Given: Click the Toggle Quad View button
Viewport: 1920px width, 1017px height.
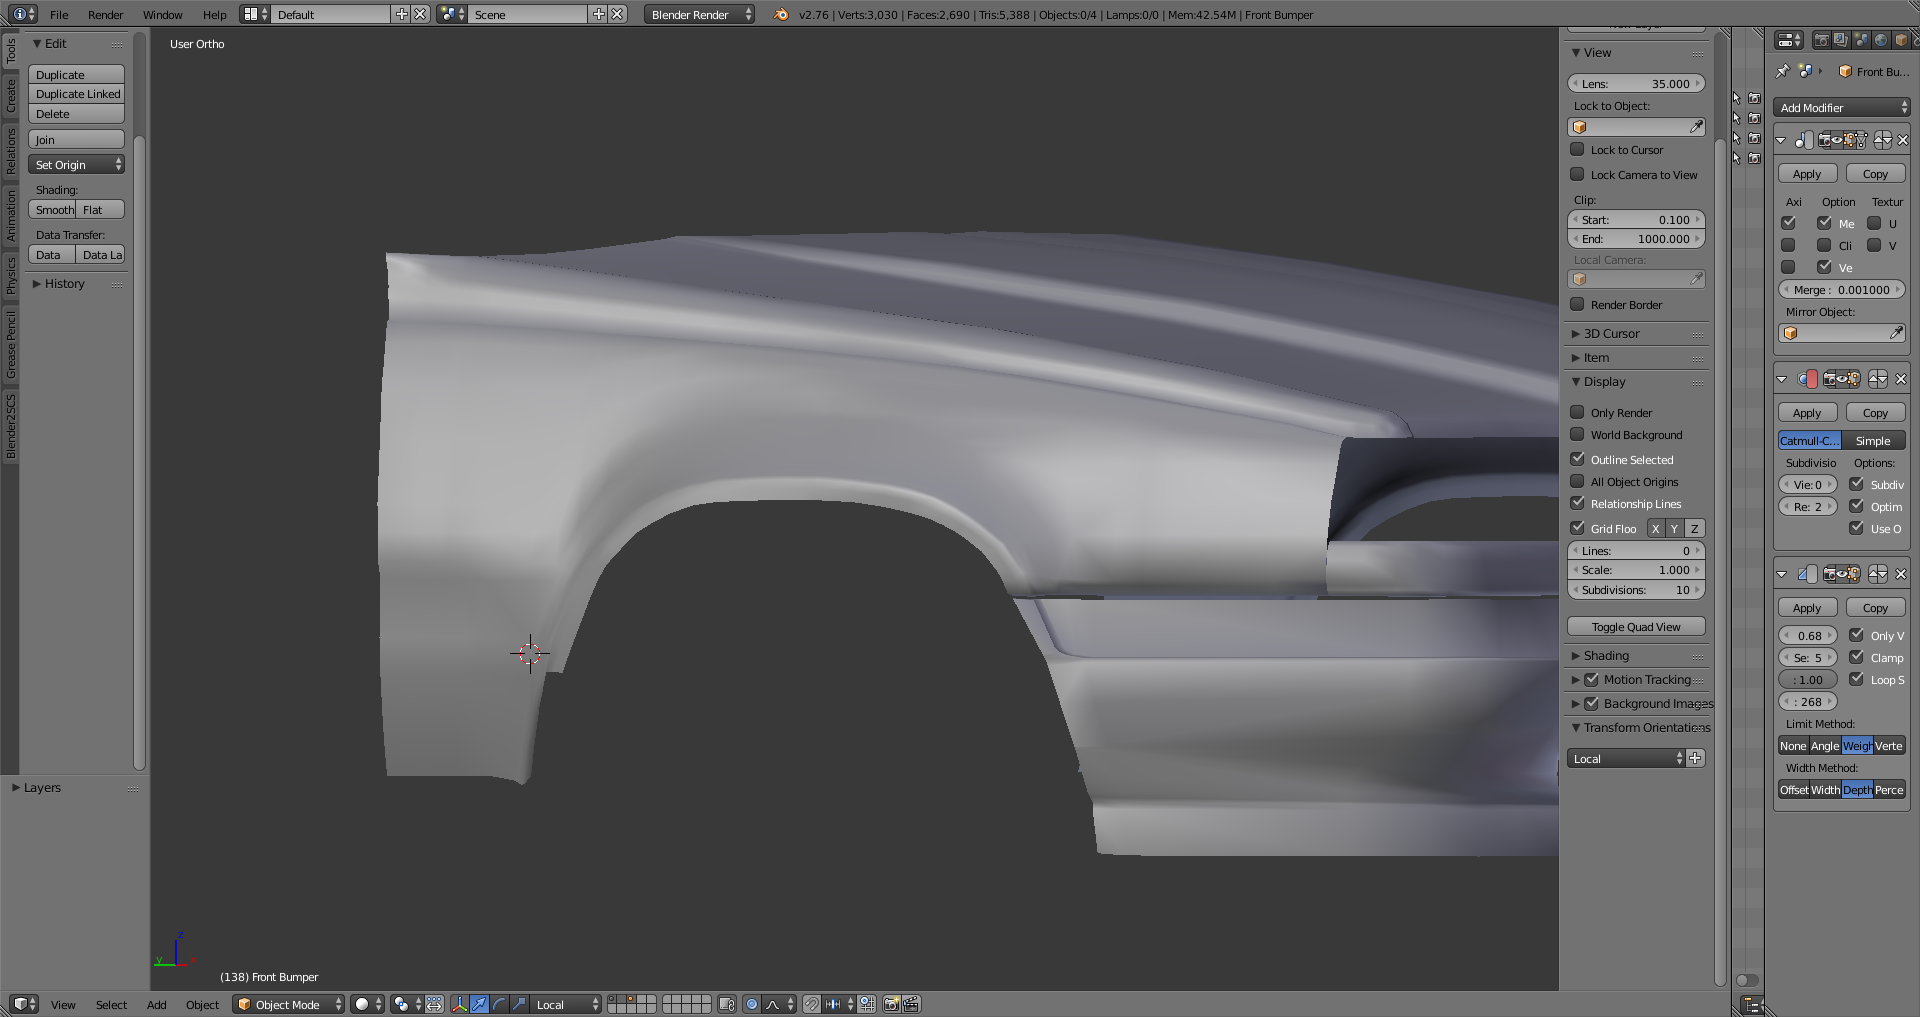Looking at the screenshot, I should coord(1635,627).
